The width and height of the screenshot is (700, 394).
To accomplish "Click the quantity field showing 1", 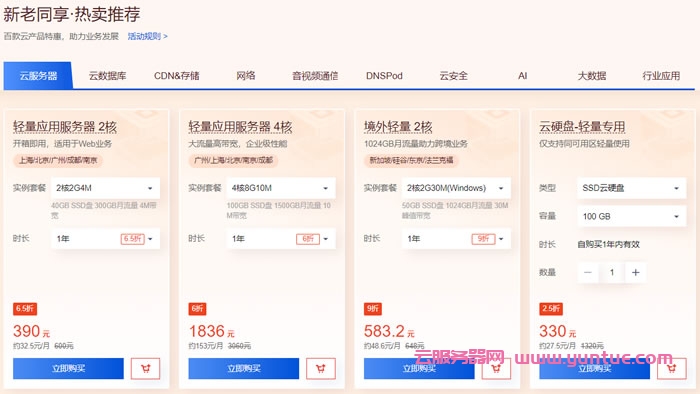I will click(x=612, y=272).
